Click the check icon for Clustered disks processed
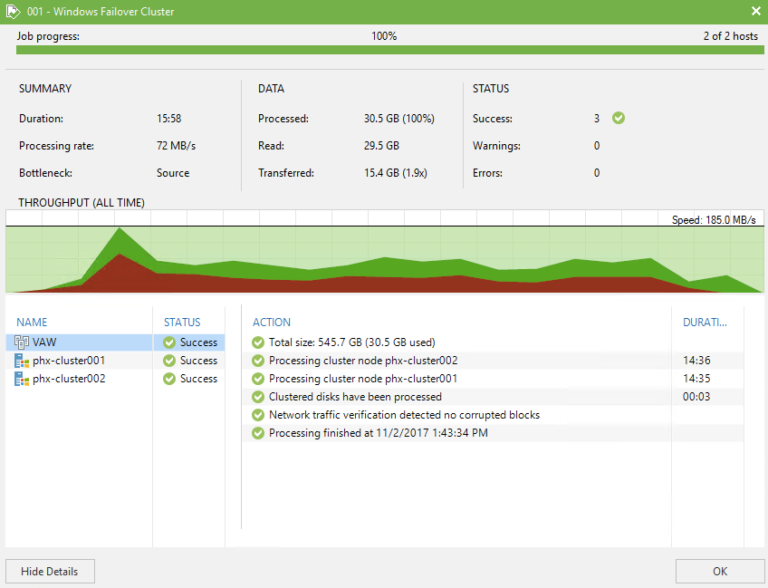Viewport: 768px width, 588px height. pyautogui.click(x=258, y=397)
